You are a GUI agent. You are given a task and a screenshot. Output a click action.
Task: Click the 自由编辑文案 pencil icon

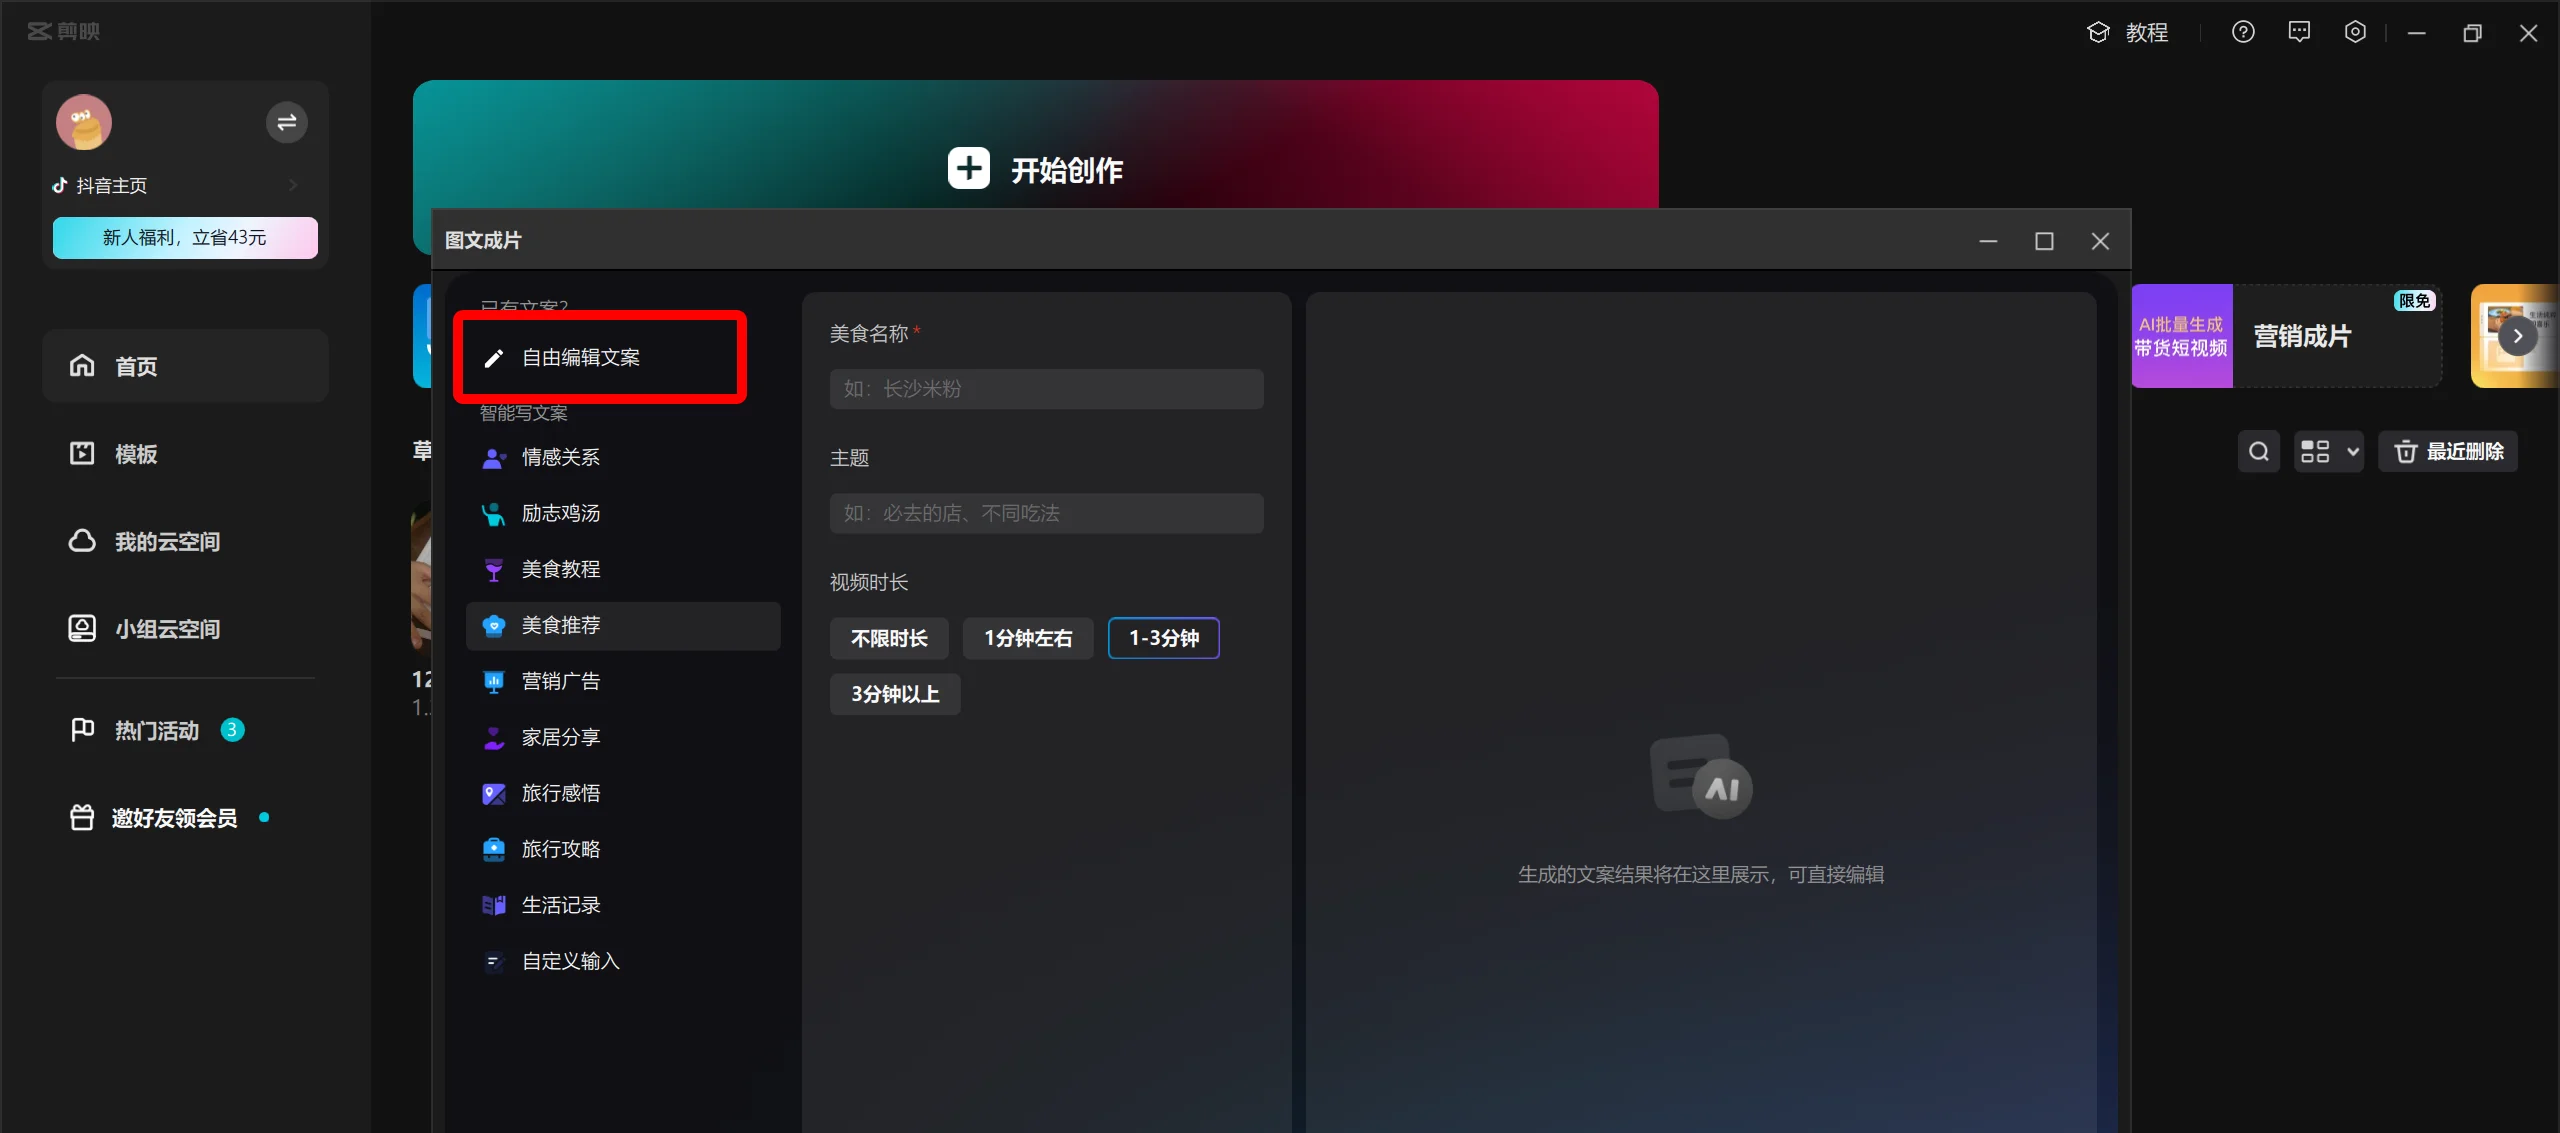[x=493, y=358]
